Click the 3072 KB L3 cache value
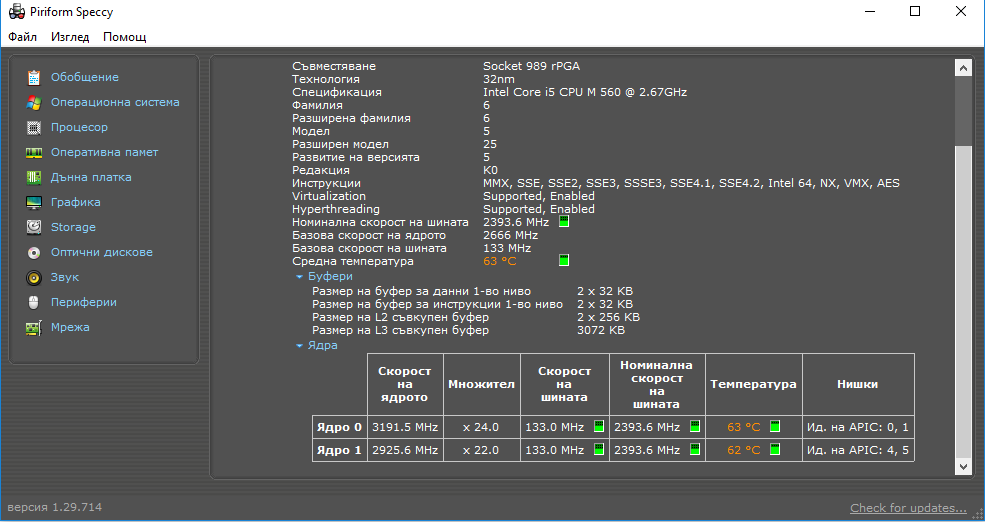 click(601, 330)
